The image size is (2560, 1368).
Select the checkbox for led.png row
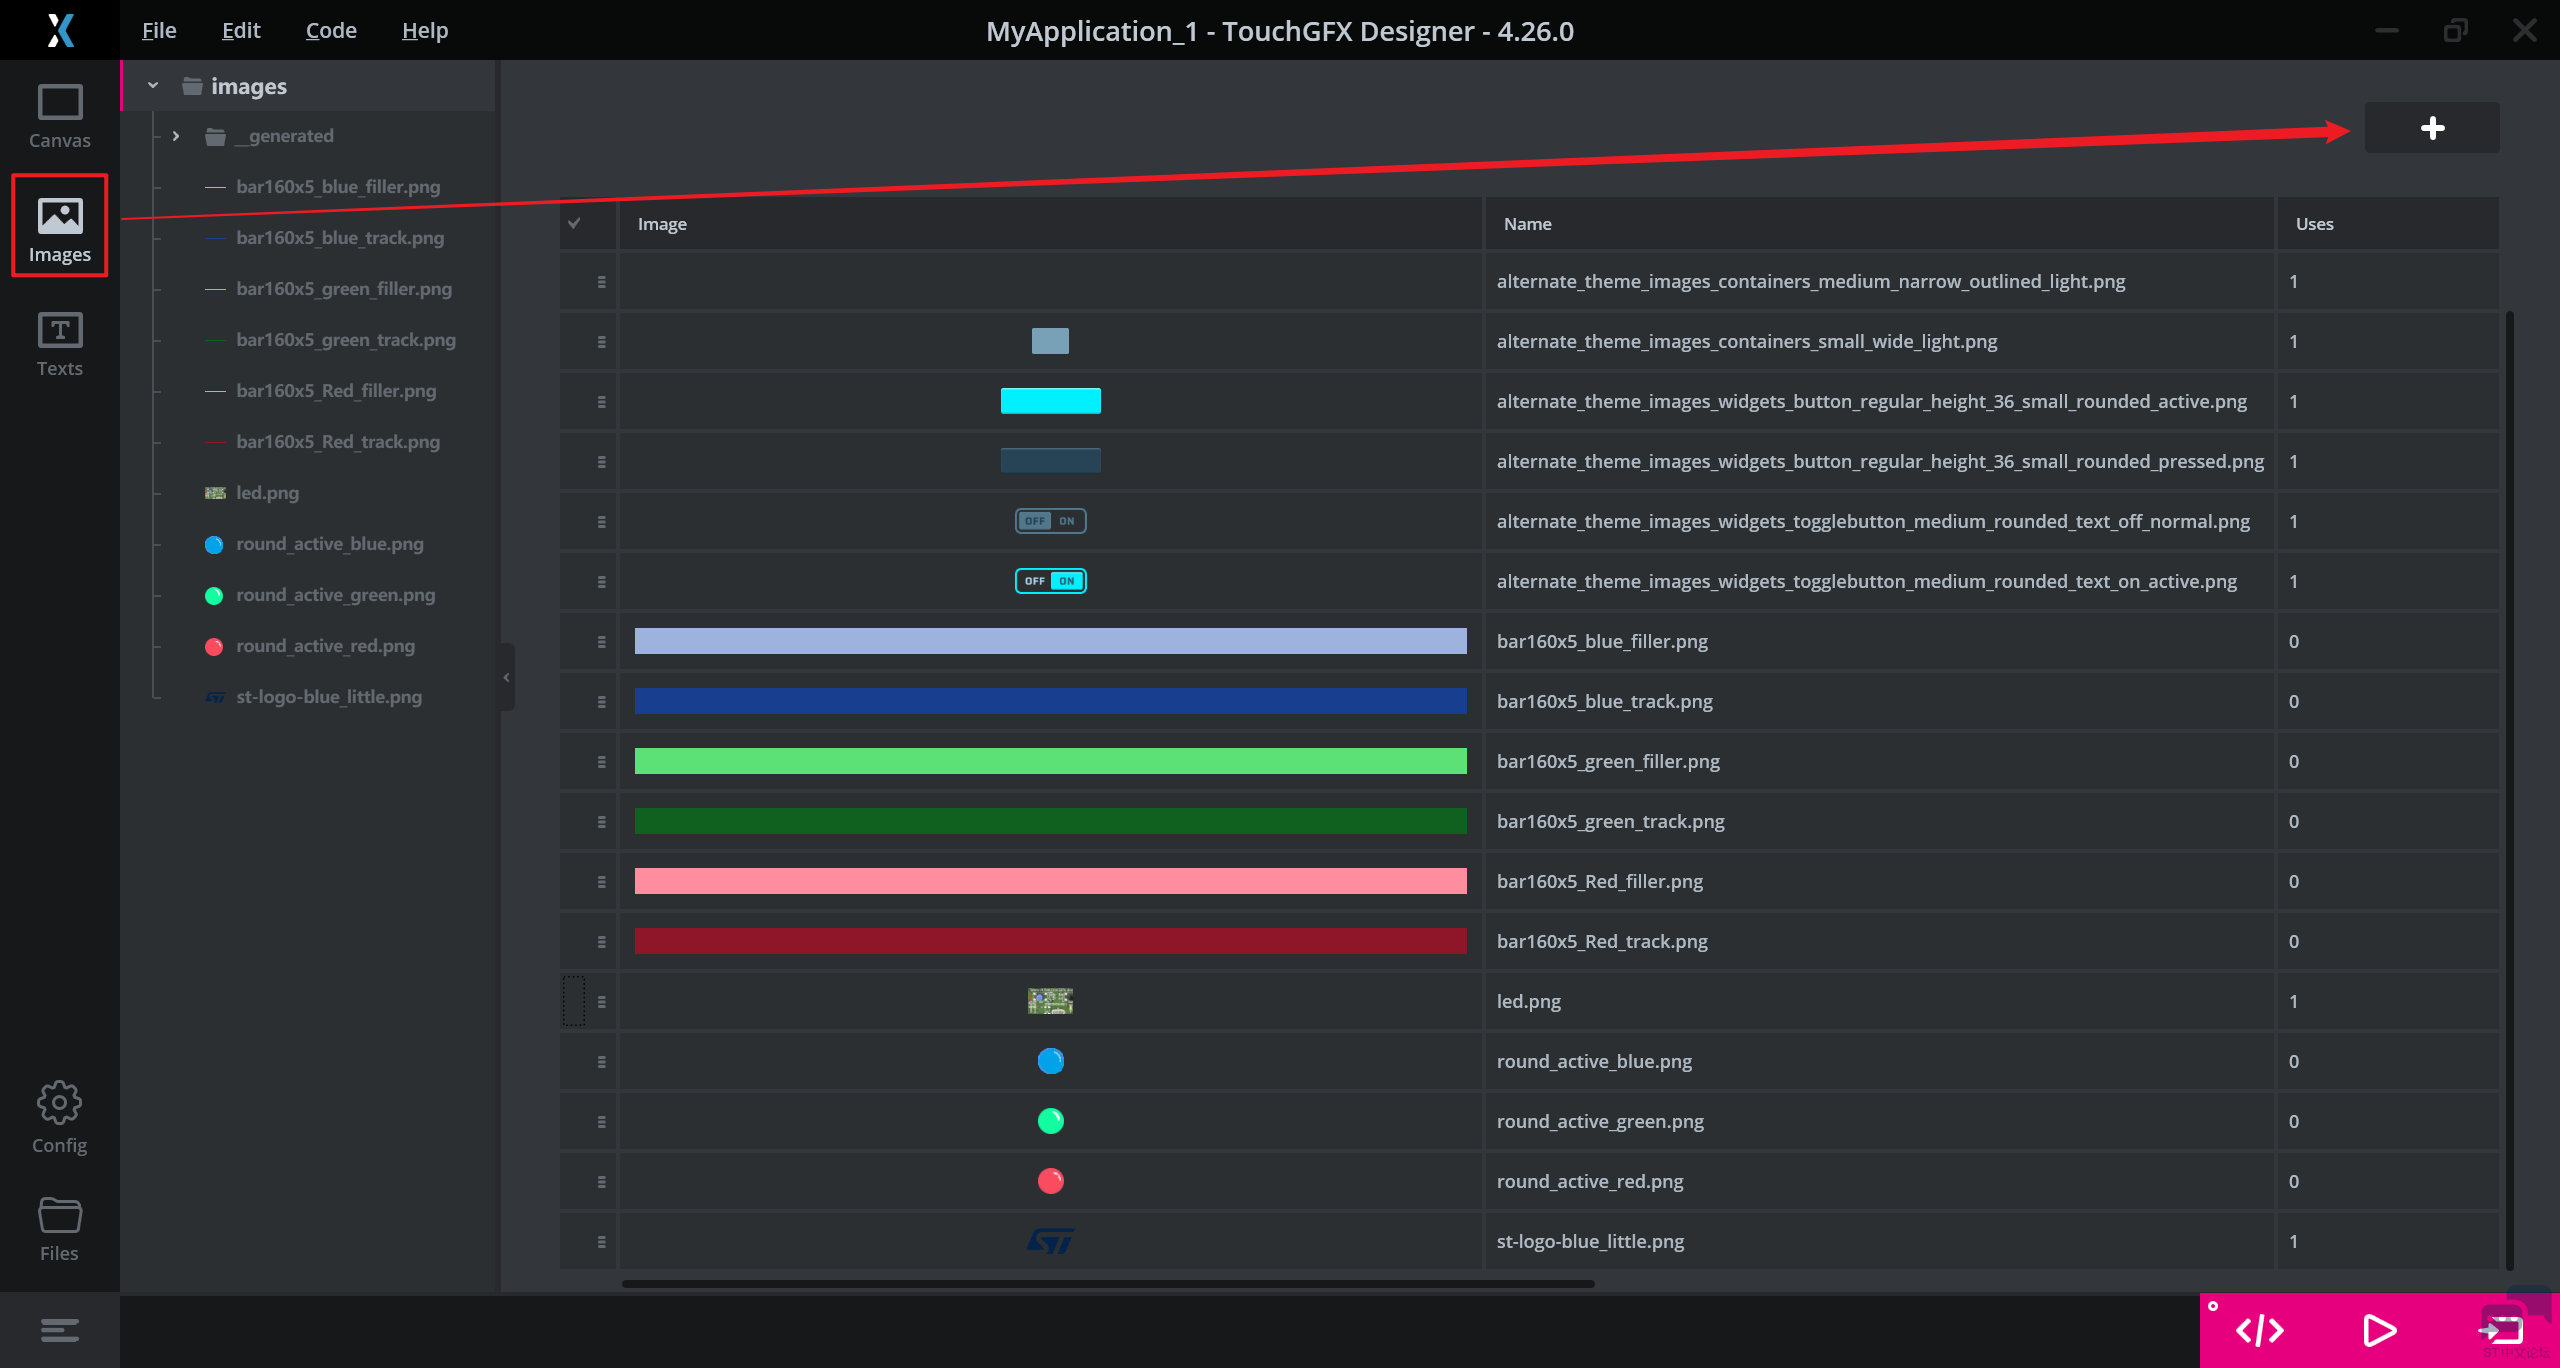574,1001
